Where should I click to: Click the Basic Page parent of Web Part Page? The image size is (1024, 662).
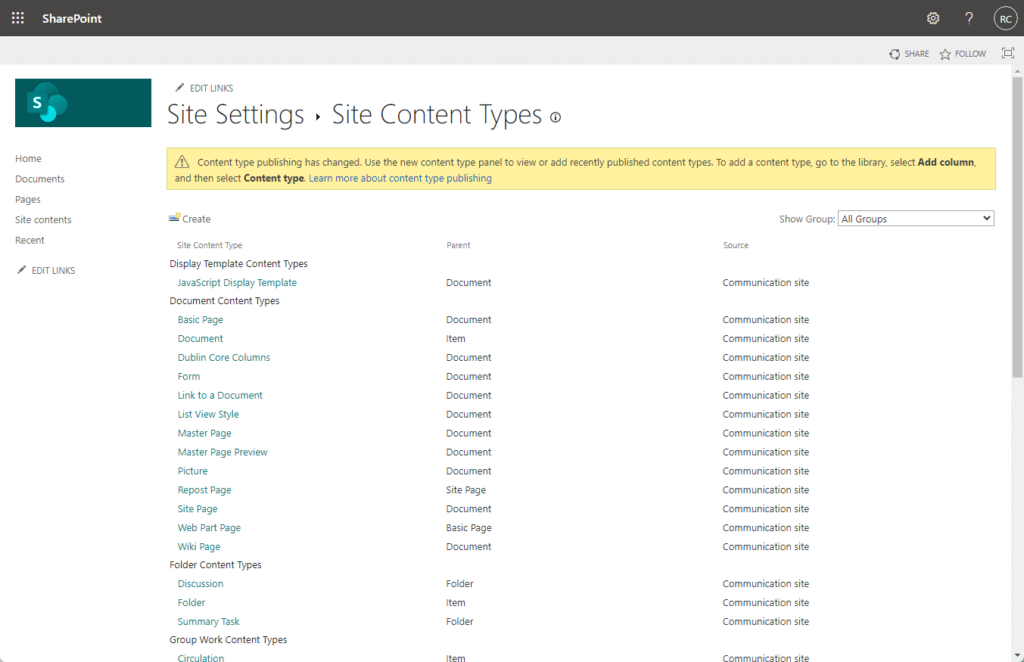click(469, 528)
